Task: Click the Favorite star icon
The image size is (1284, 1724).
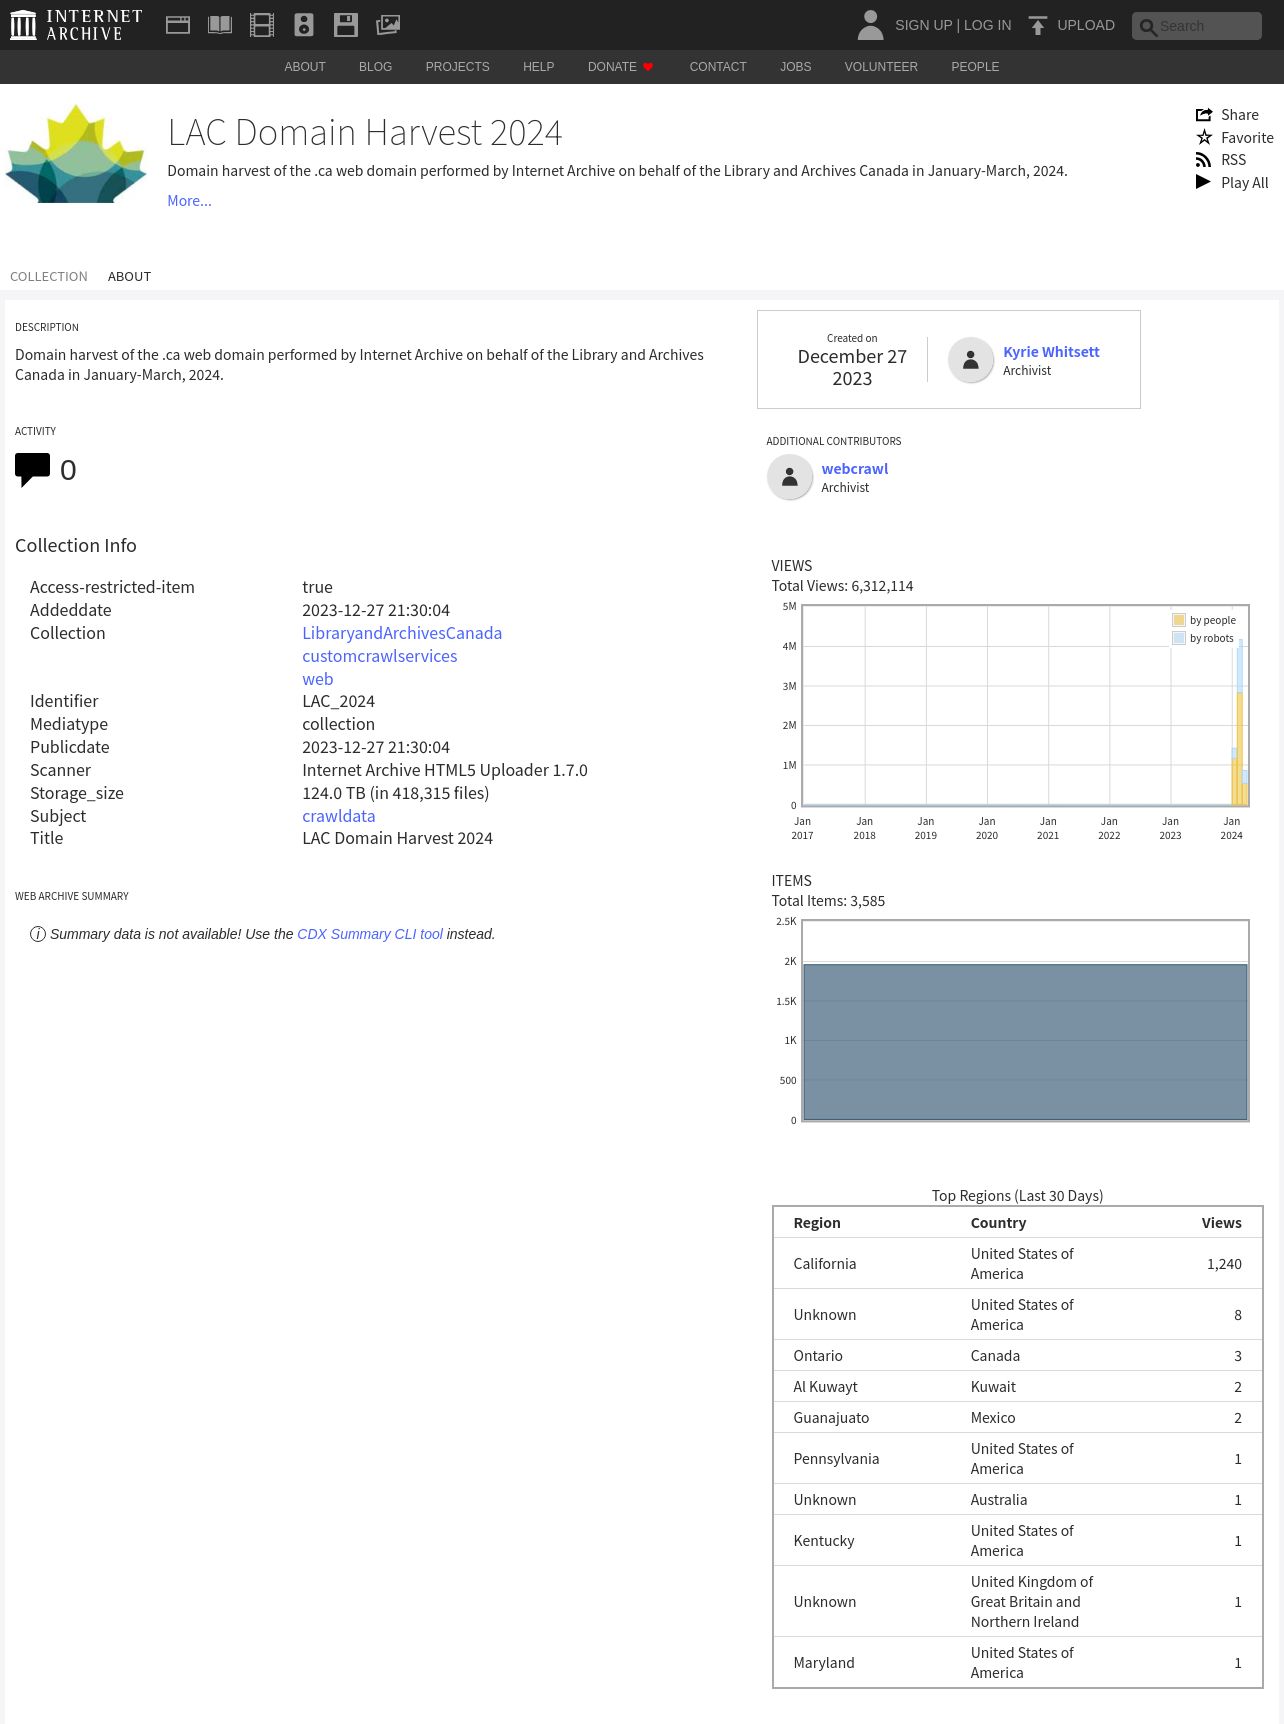Action: (1204, 138)
